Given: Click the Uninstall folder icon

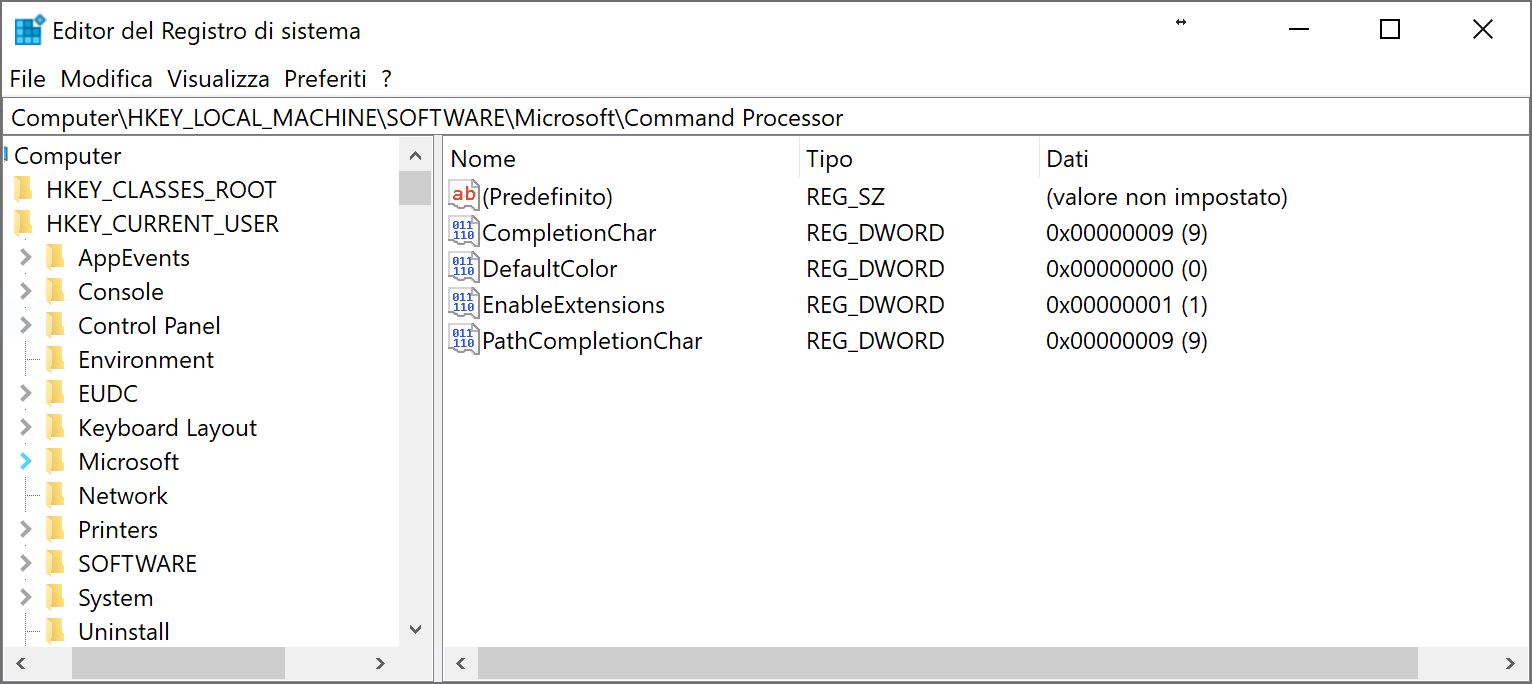Looking at the screenshot, I should click(56, 632).
